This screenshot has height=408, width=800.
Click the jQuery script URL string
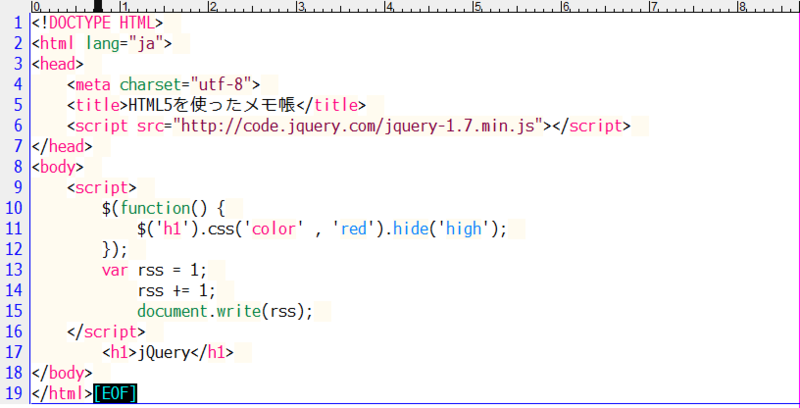(358, 126)
